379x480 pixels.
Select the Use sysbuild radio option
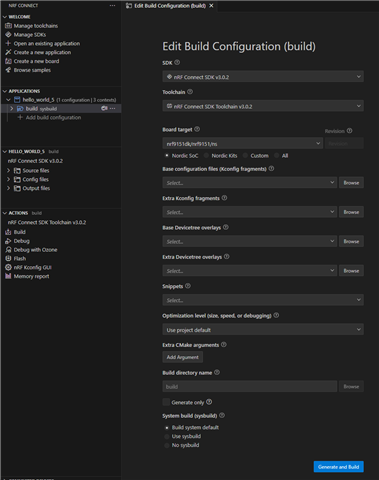(167, 436)
